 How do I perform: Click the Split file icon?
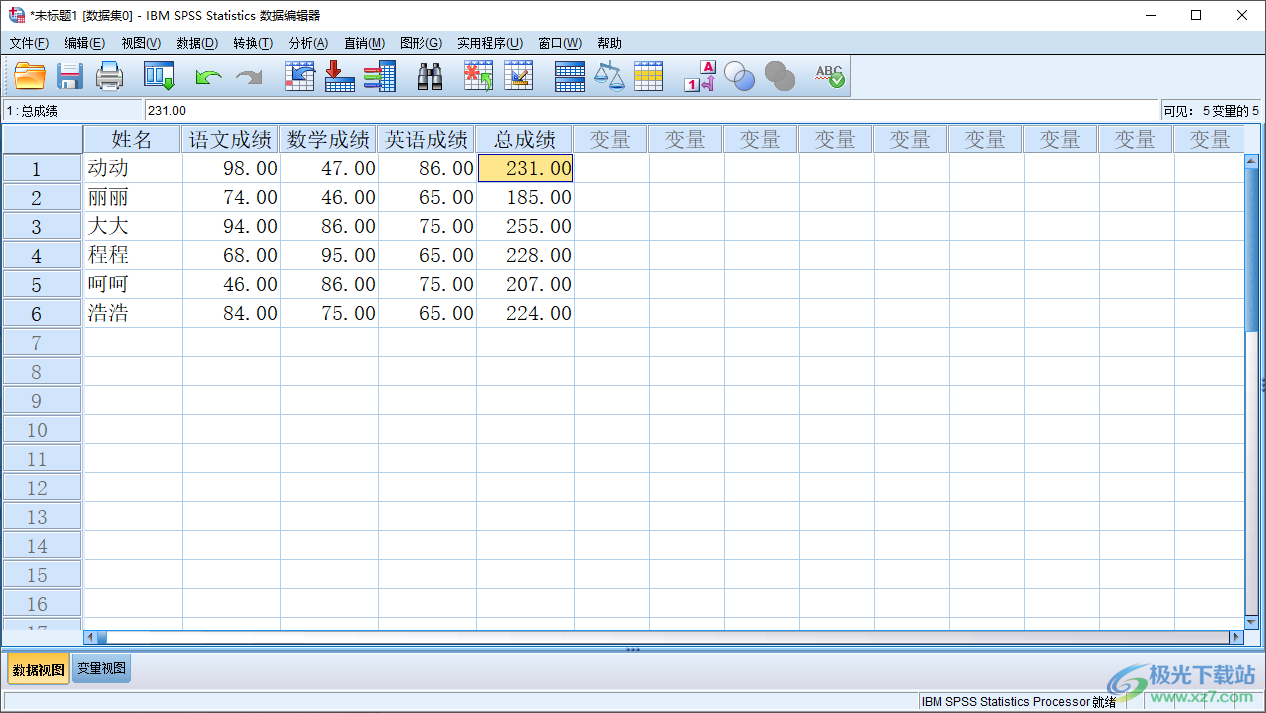pos(570,76)
